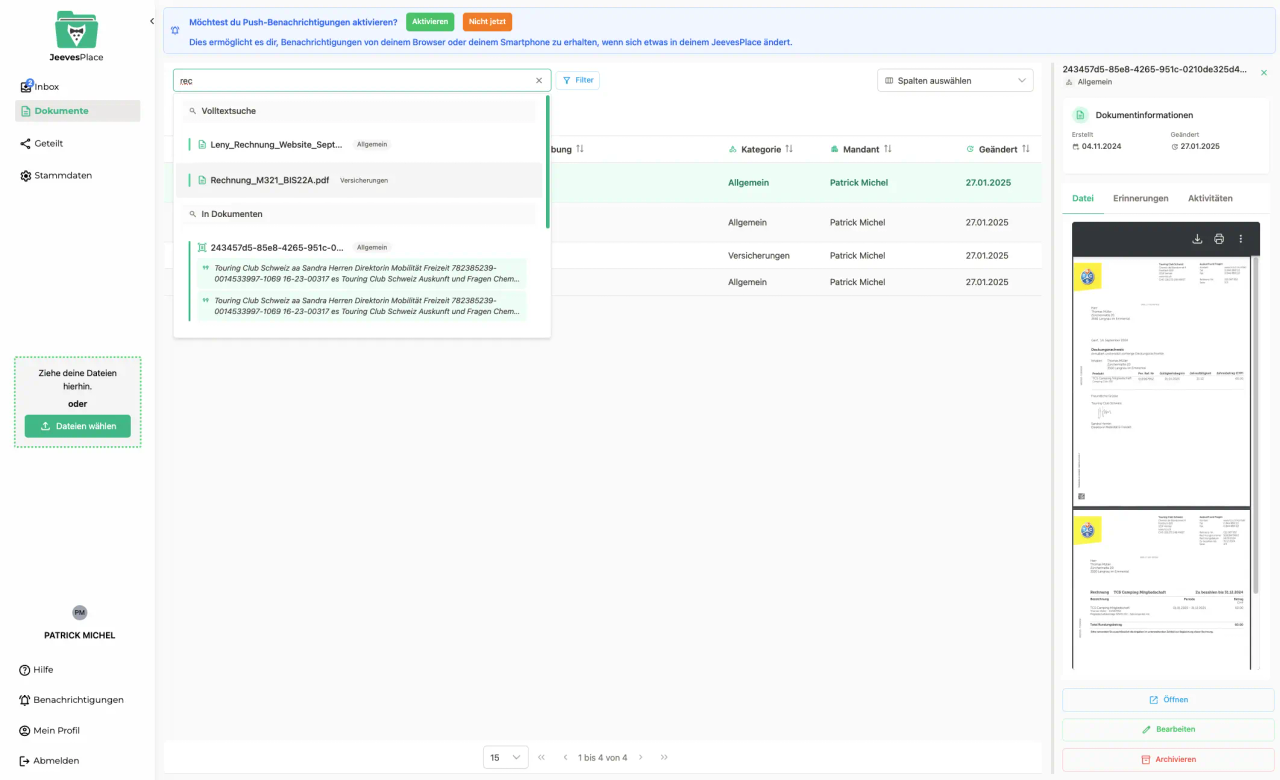This screenshot has height=780, width=1280.
Task: Click inside the search field showing rec
Action: tap(300, 80)
